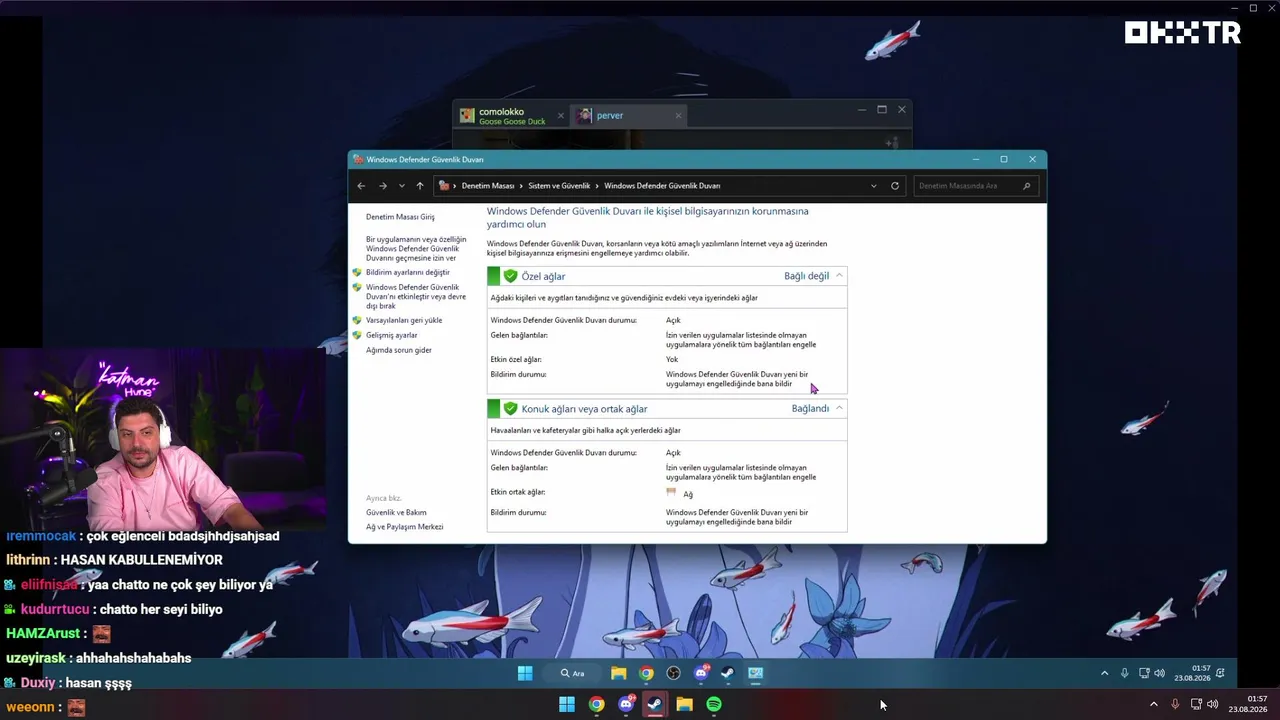Click Varsayılanları geri yükle link
1280x720 pixels.
[x=404, y=320]
